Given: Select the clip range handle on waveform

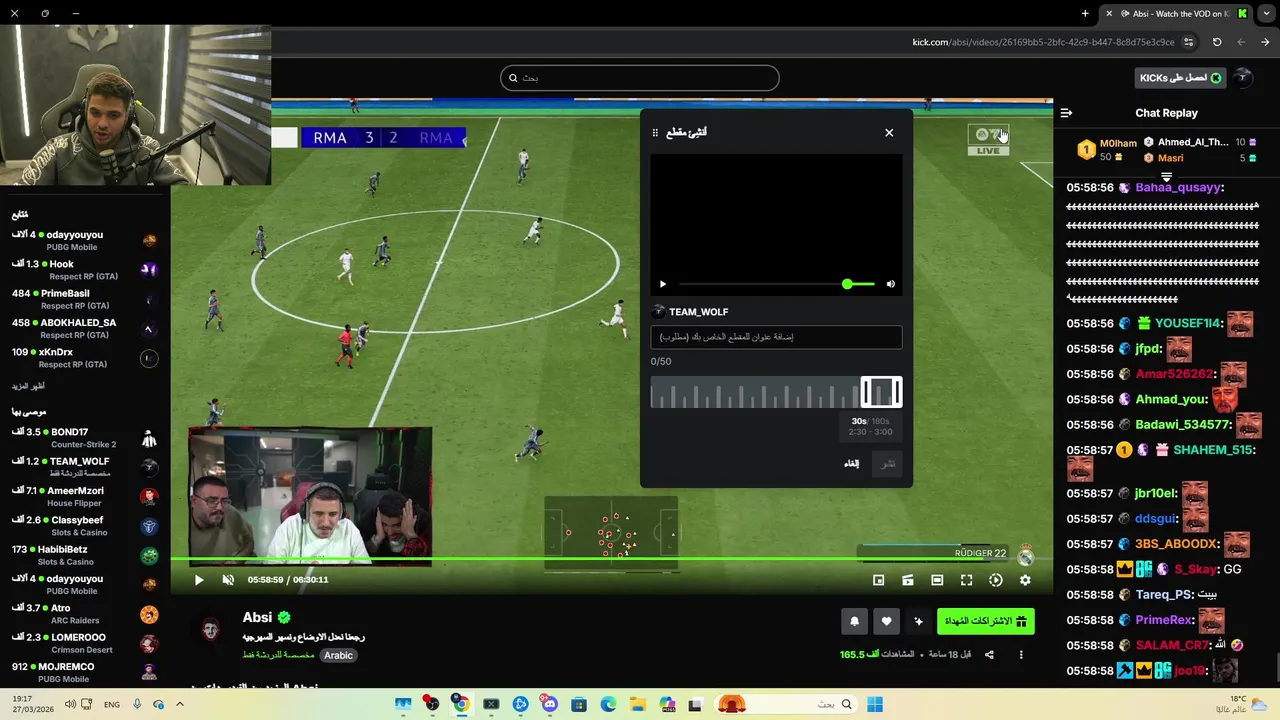Looking at the screenshot, I should click(x=881, y=392).
